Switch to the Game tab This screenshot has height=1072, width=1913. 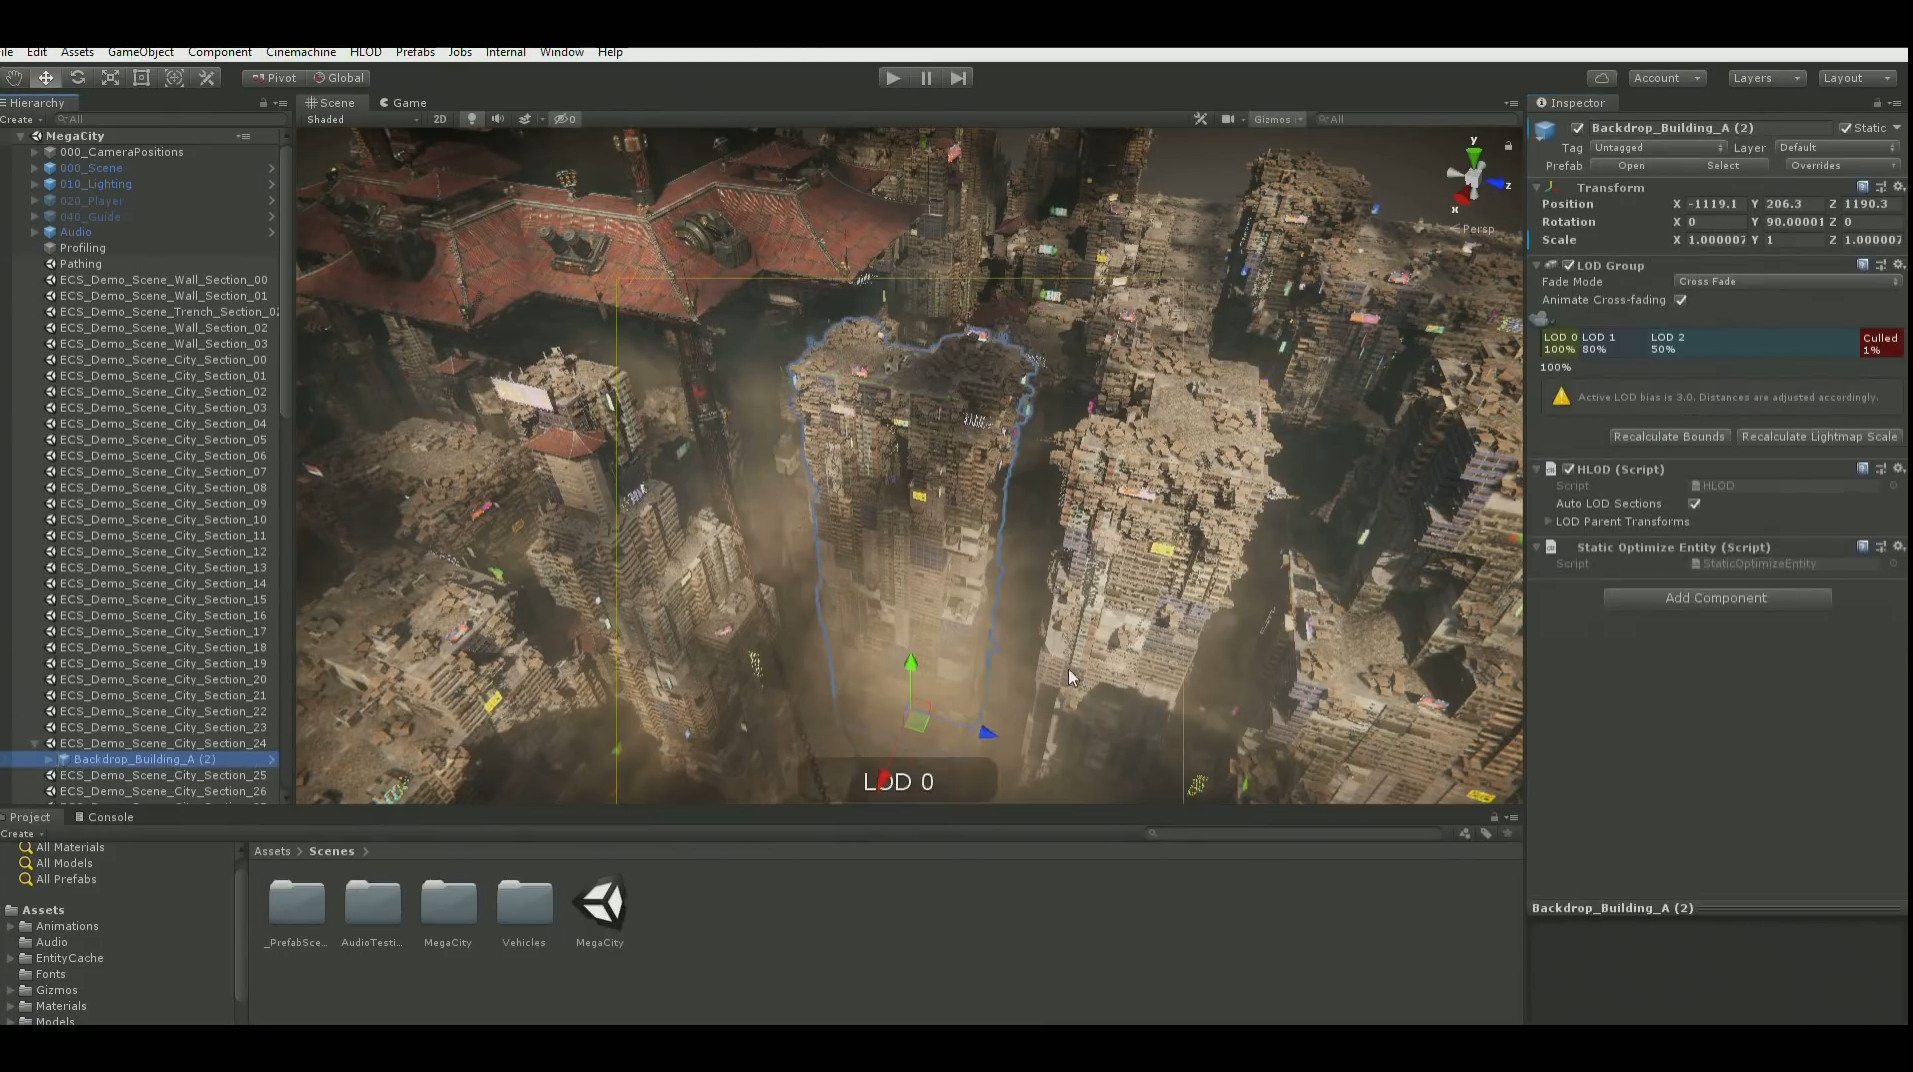coord(403,103)
